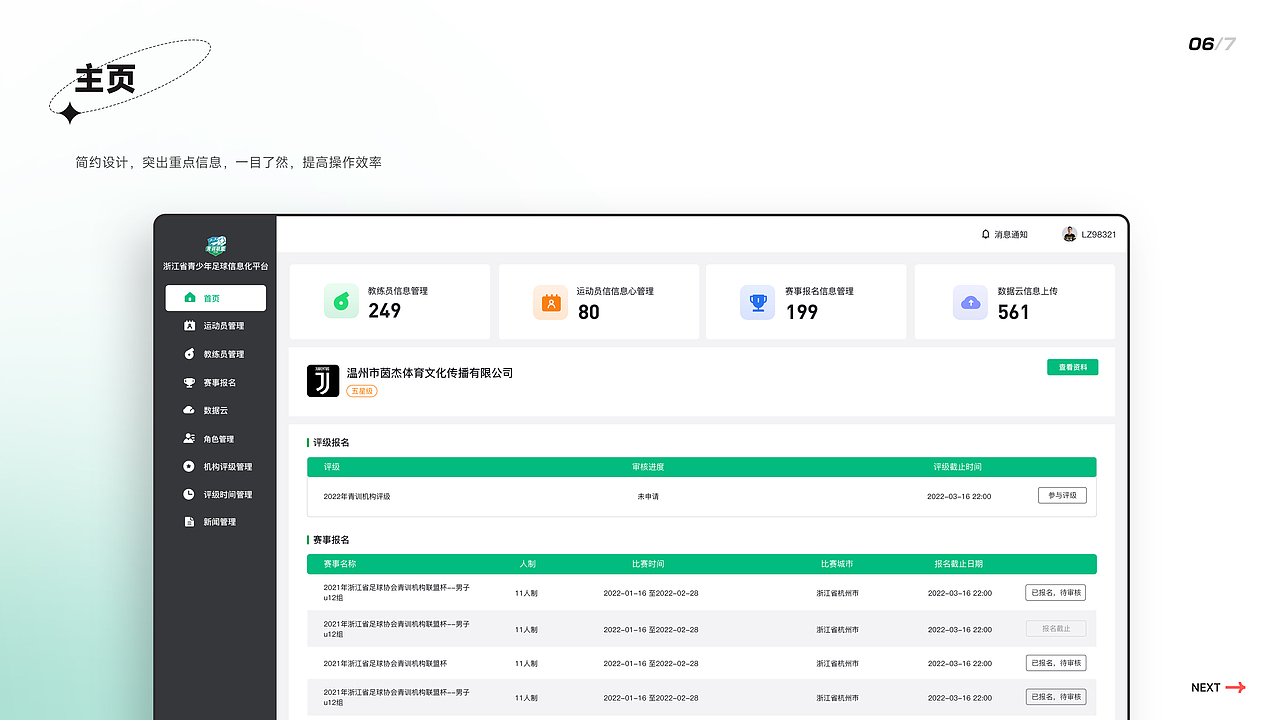The width and height of the screenshot is (1280, 720).
Task: Click the orange athlete icon on card
Action: [550, 301]
